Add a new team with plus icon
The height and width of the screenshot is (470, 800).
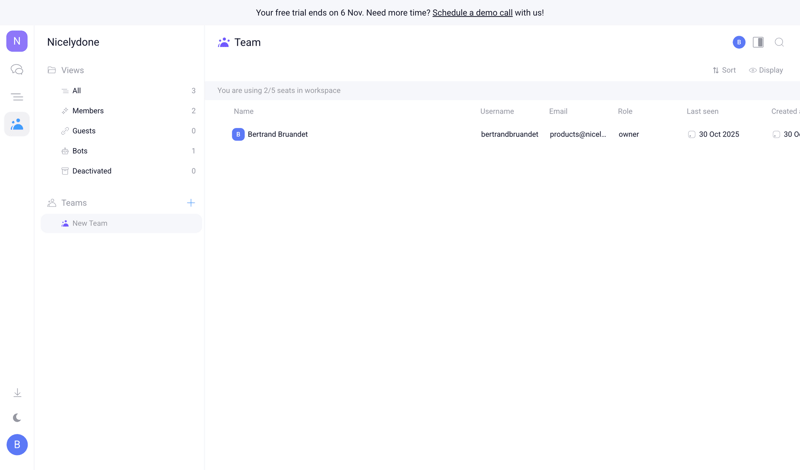[x=191, y=203]
